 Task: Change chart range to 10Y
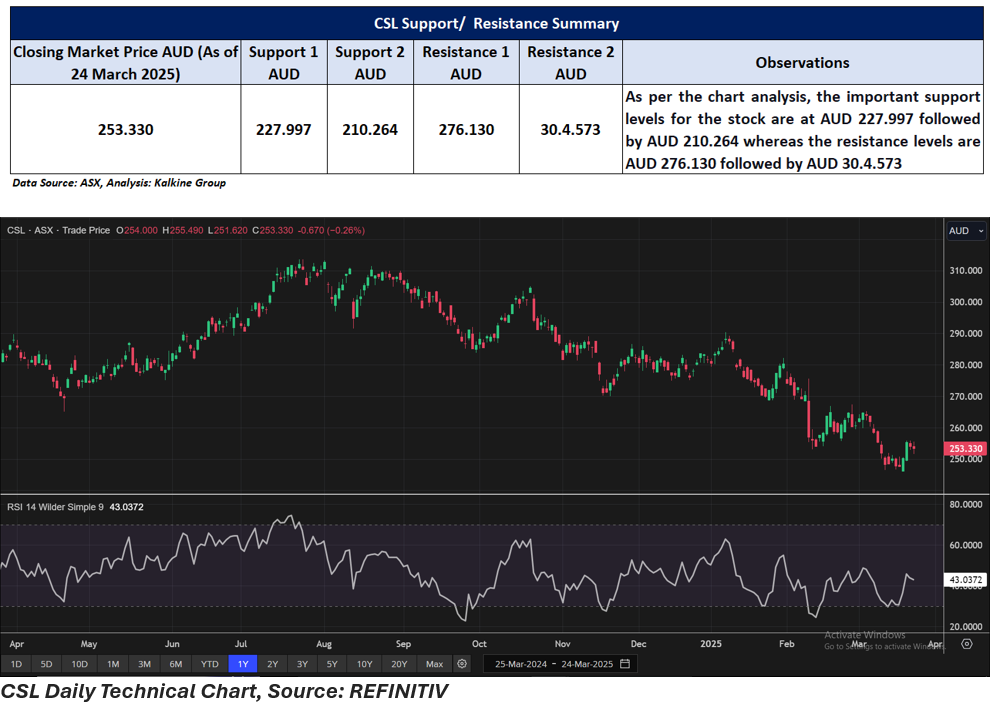click(364, 664)
